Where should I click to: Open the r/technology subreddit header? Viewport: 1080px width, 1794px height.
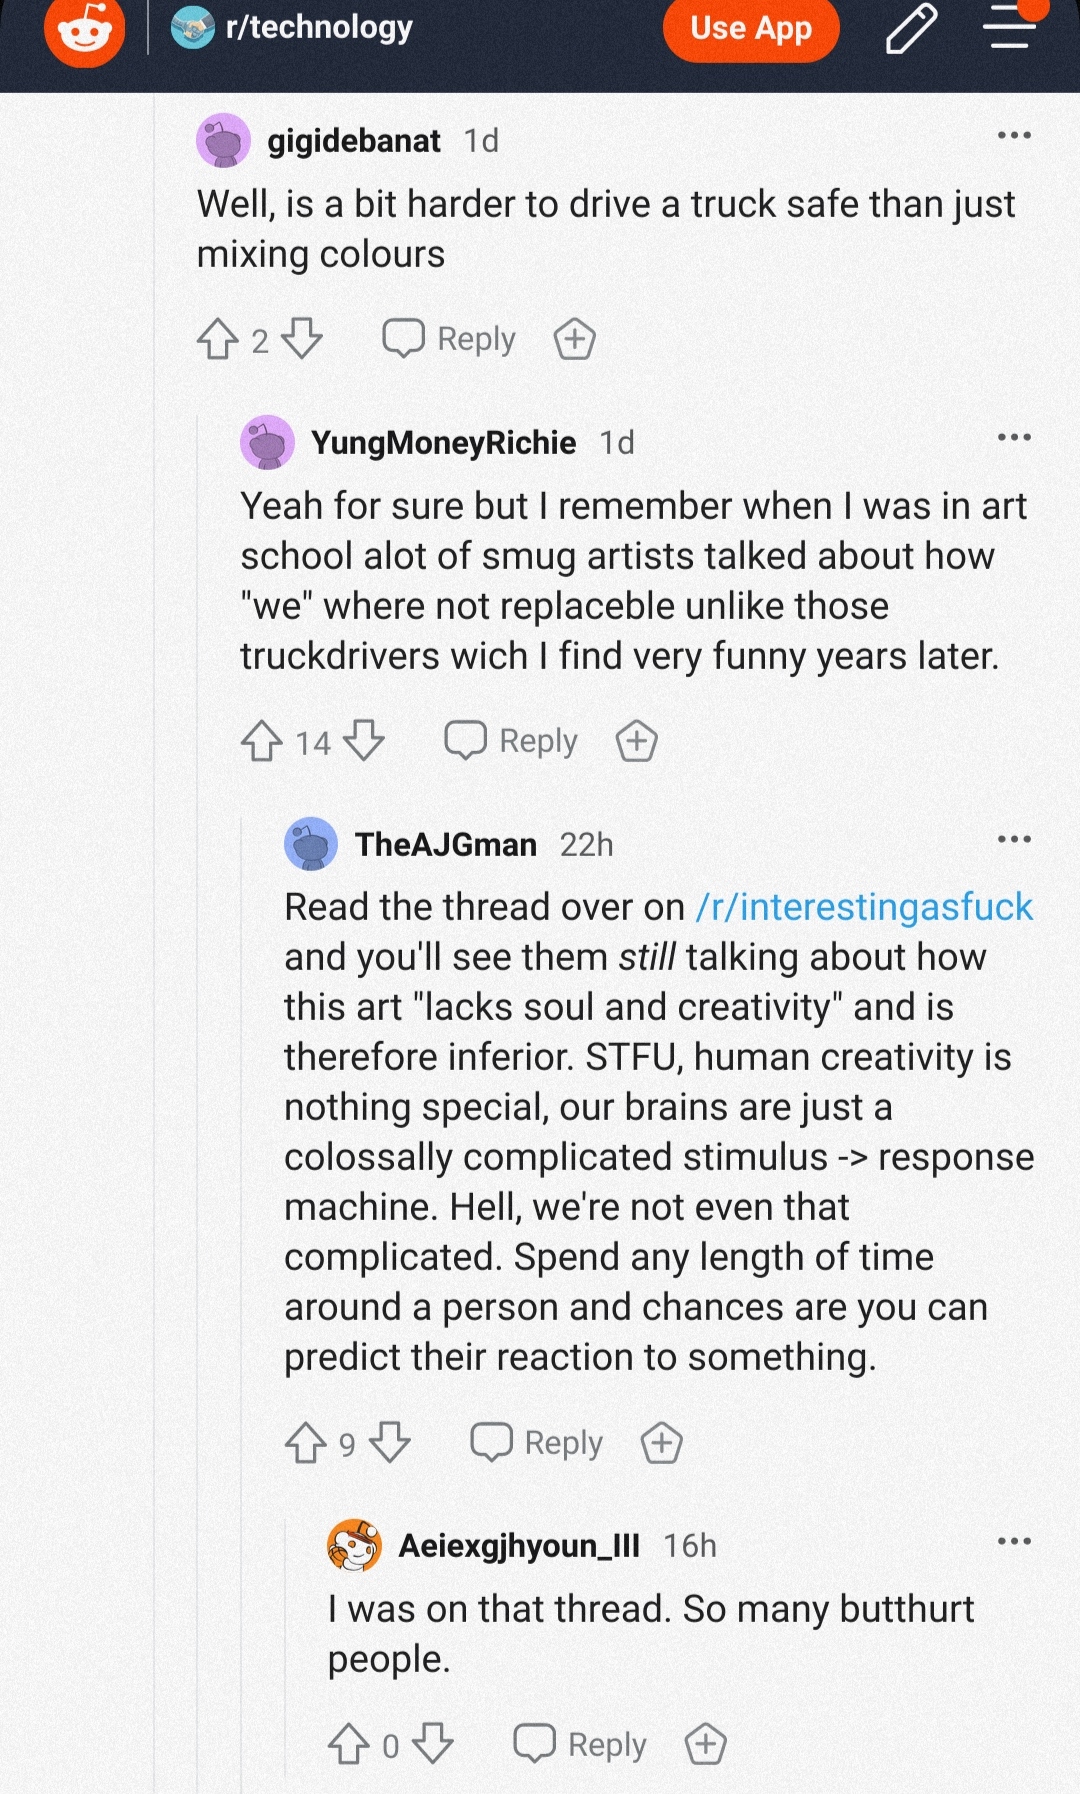(292, 27)
